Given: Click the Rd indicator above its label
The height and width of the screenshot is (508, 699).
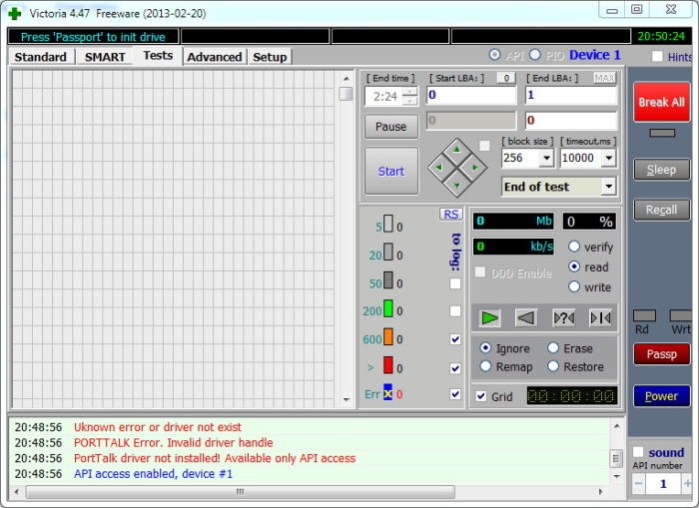Looking at the screenshot, I should click(644, 315).
